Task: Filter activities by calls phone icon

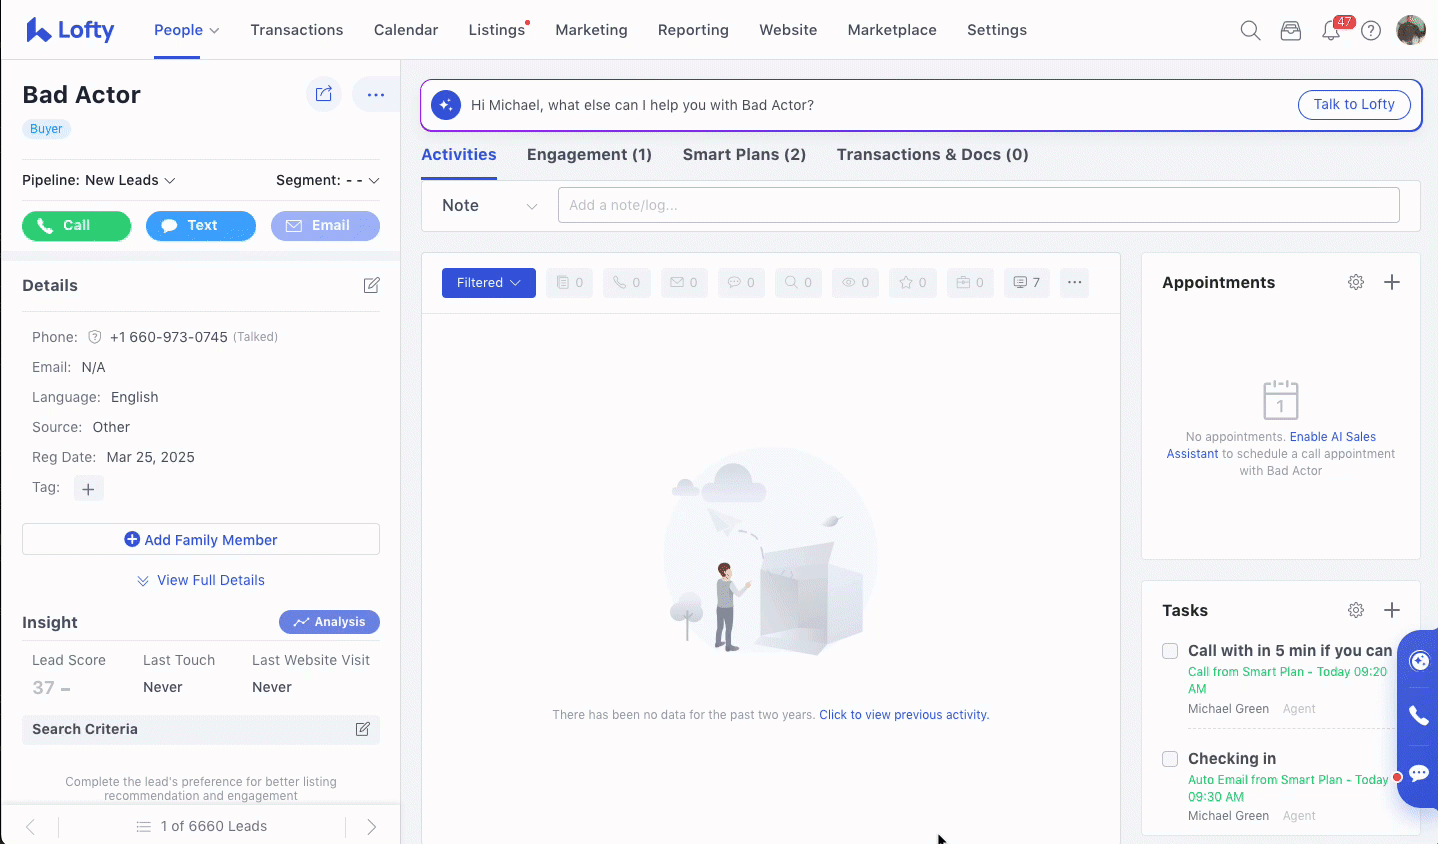Action: tap(627, 283)
